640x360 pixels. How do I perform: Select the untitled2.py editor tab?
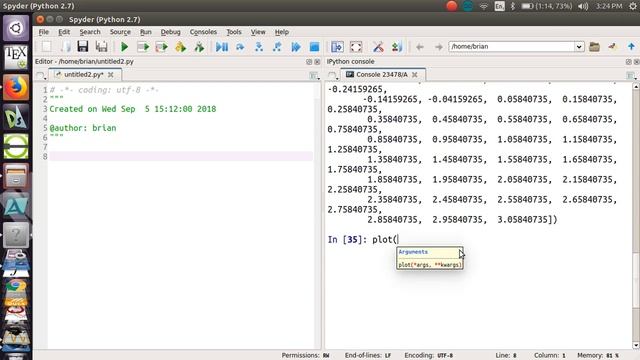tap(84, 75)
